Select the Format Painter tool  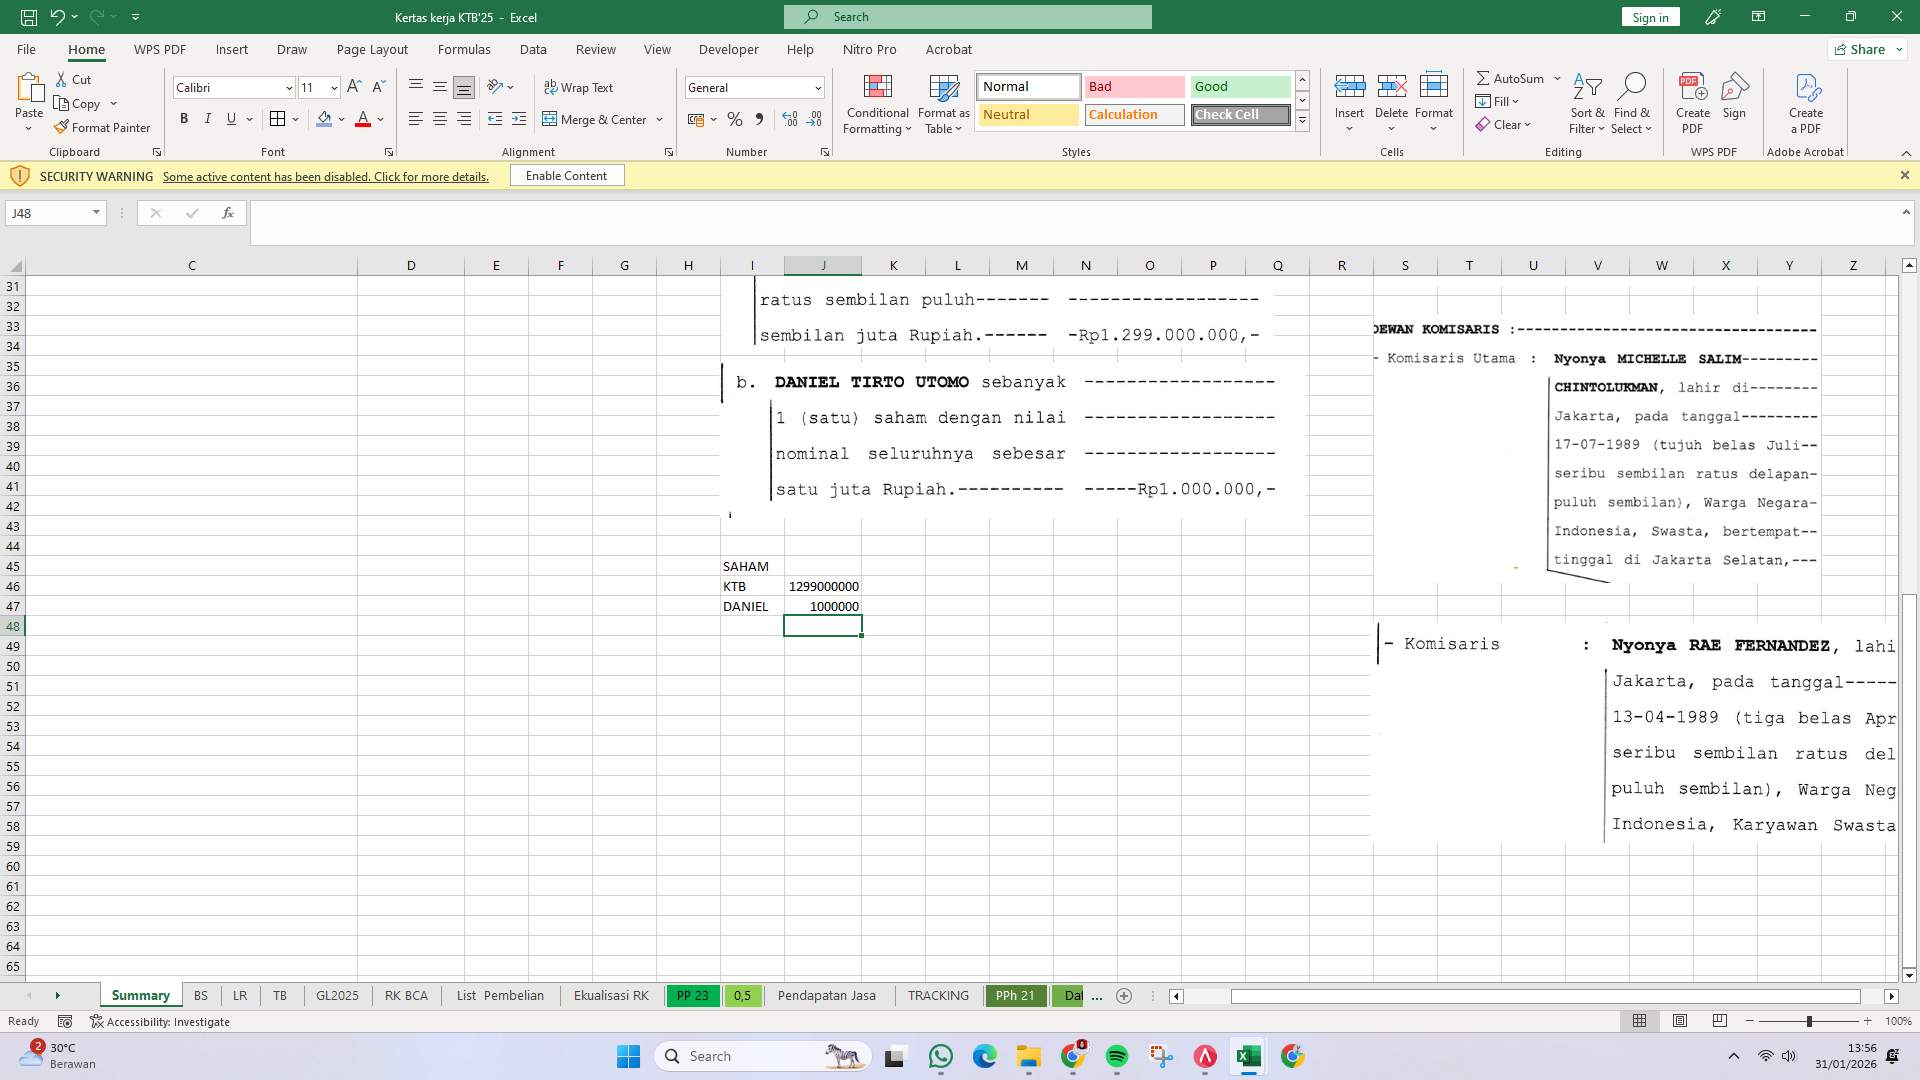tap(103, 127)
